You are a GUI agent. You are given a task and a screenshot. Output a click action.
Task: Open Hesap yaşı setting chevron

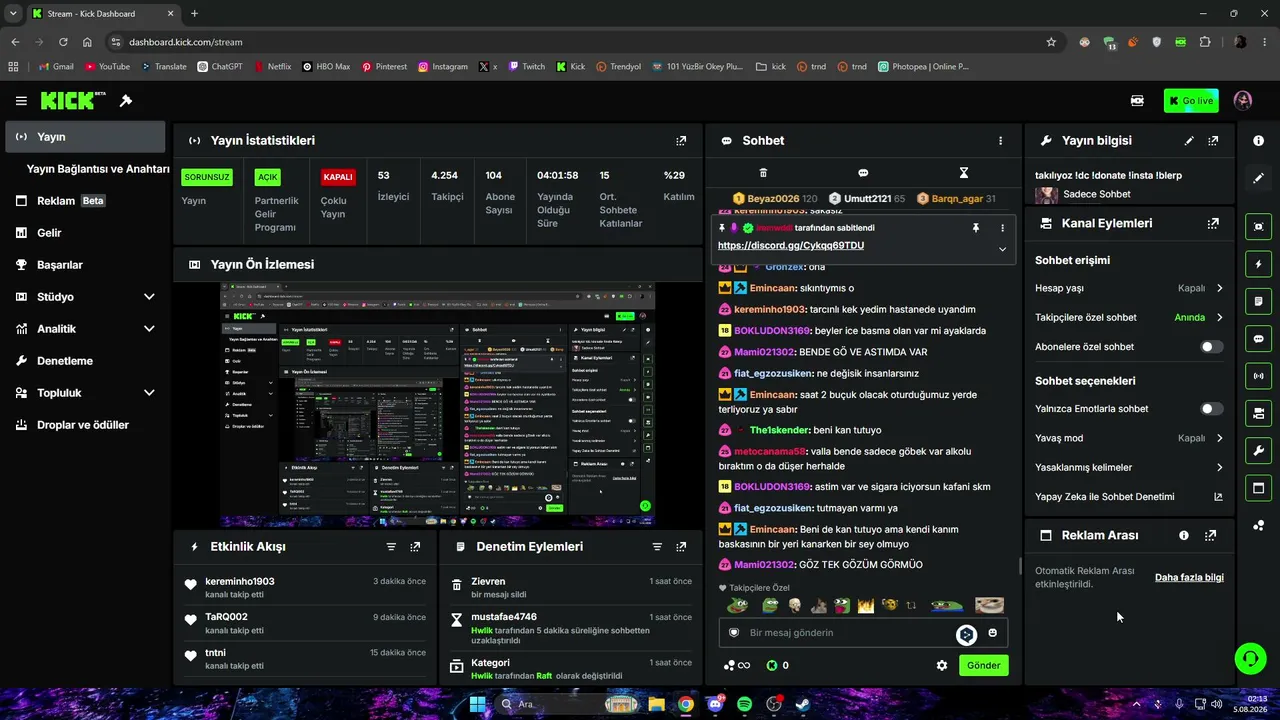click(x=1219, y=288)
